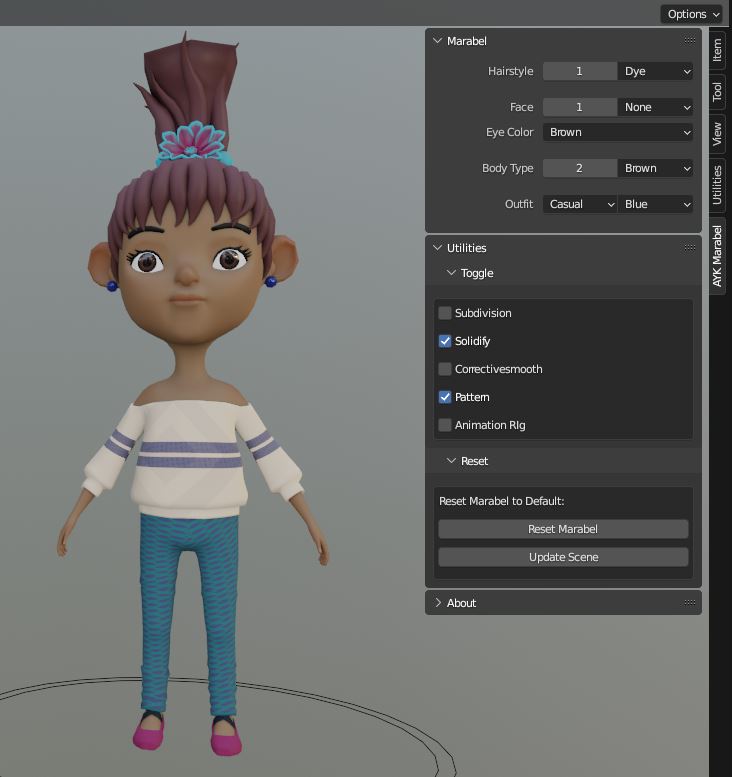The image size is (732, 777).
Task: Disable the Solidify checkbox
Action: [445, 341]
